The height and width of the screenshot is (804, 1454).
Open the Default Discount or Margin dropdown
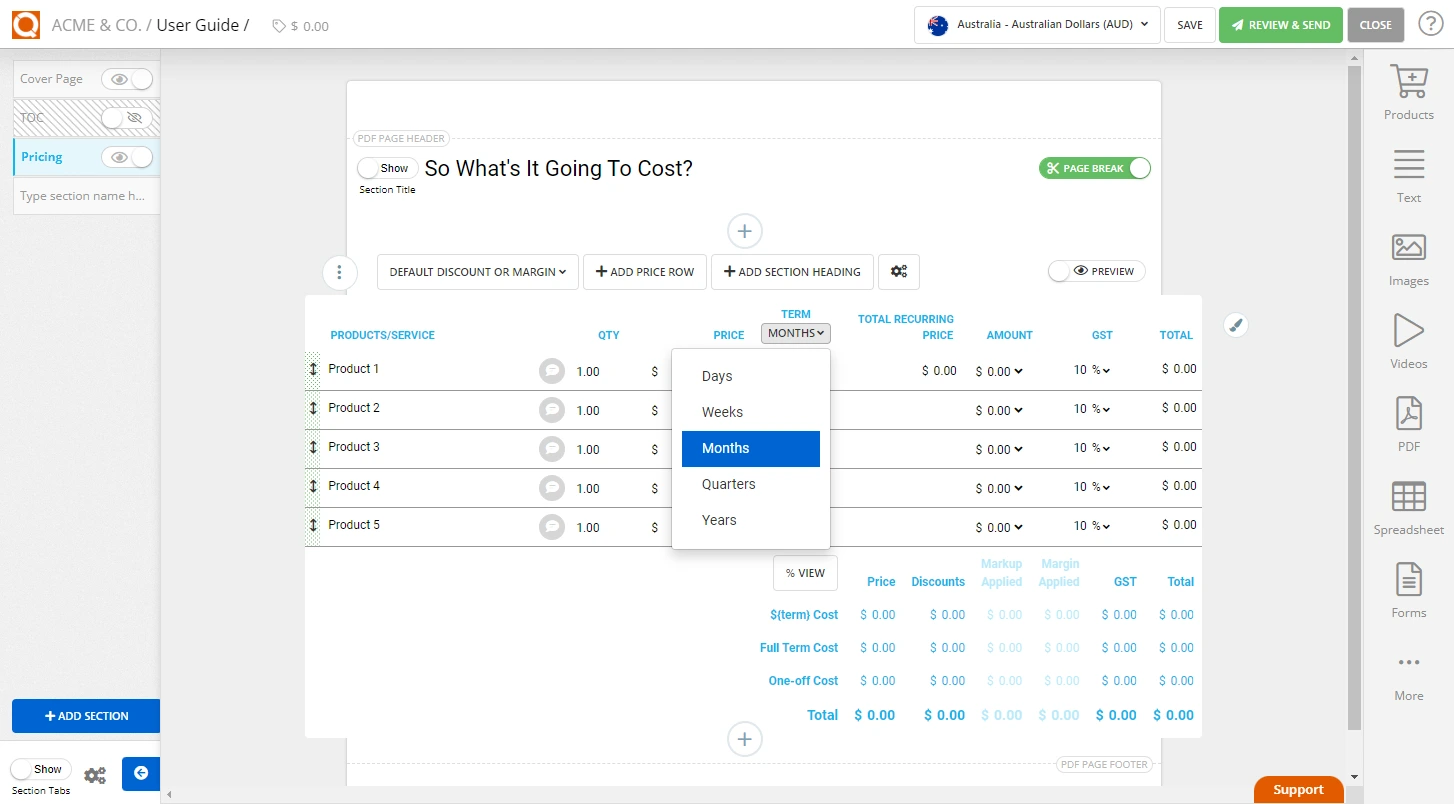(477, 271)
